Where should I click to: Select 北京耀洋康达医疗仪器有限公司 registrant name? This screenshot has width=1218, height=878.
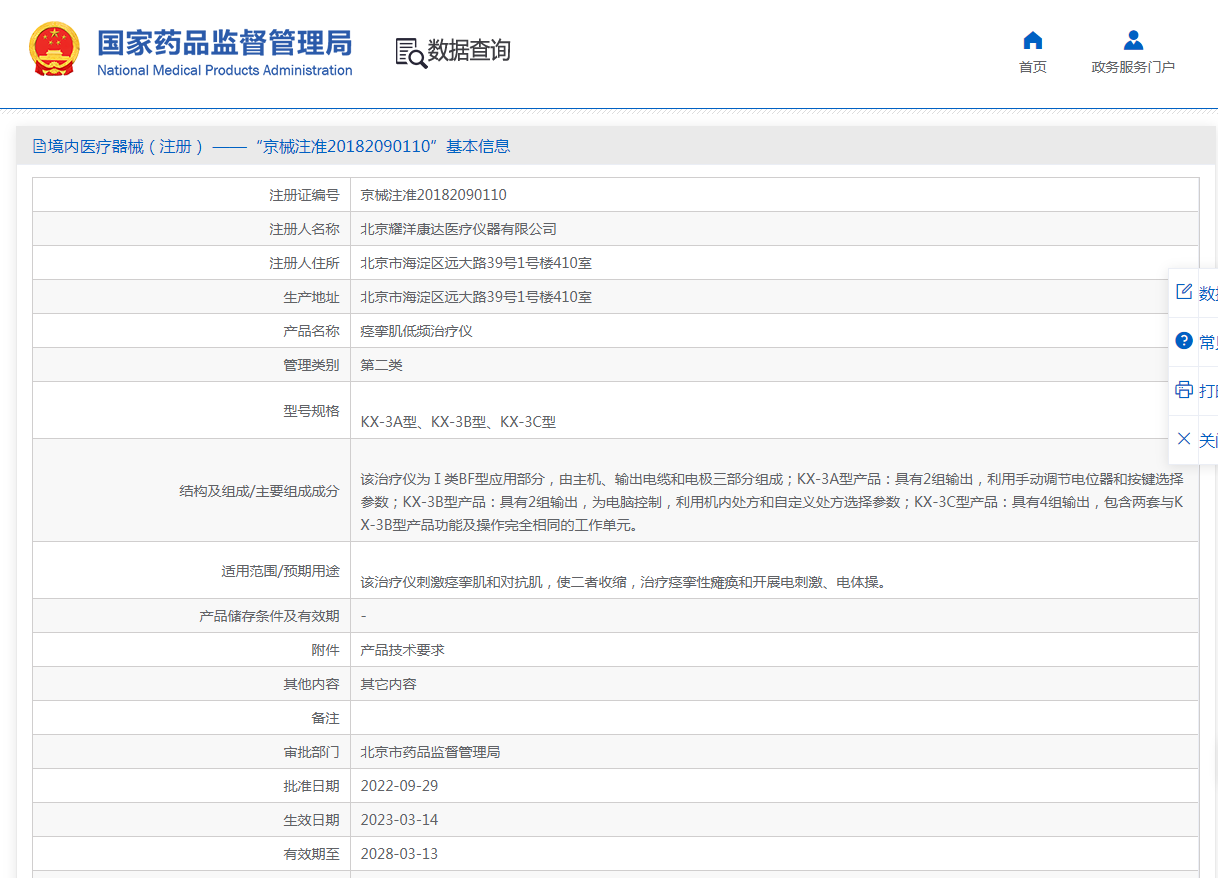tap(459, 229)
